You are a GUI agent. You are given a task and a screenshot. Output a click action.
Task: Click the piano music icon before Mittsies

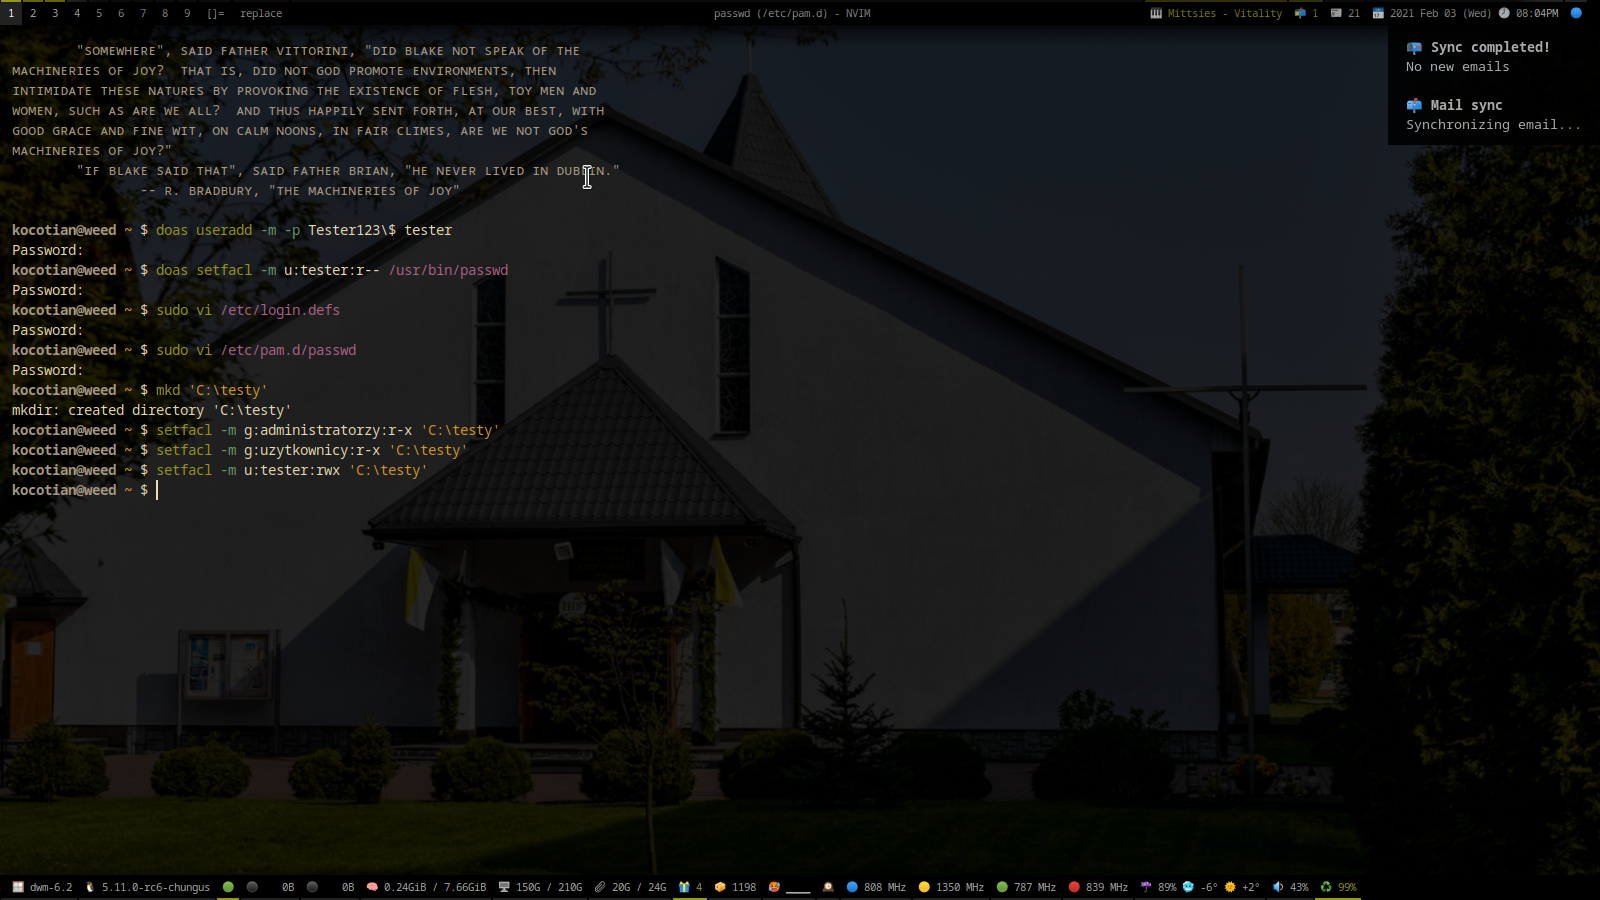click(1156, 13)
